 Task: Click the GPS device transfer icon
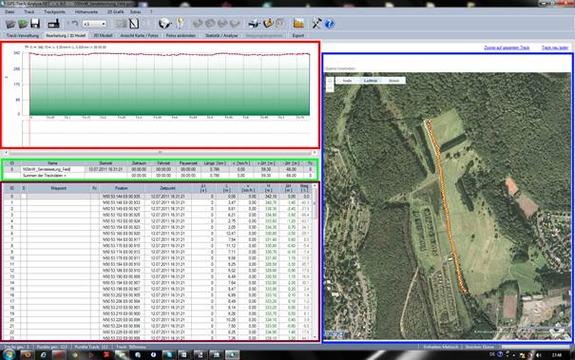pos(54,24)
